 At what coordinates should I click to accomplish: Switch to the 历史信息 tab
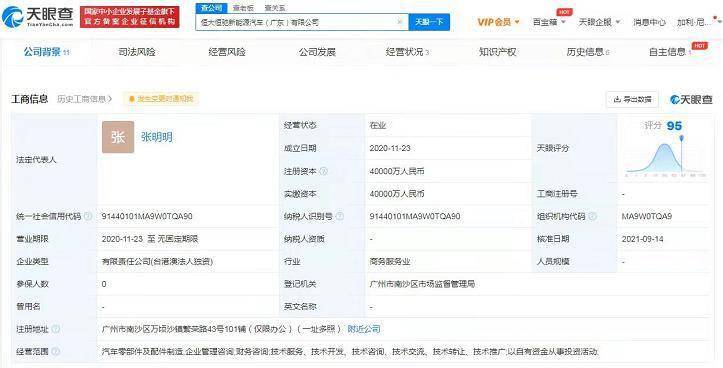tap(587, 52)
